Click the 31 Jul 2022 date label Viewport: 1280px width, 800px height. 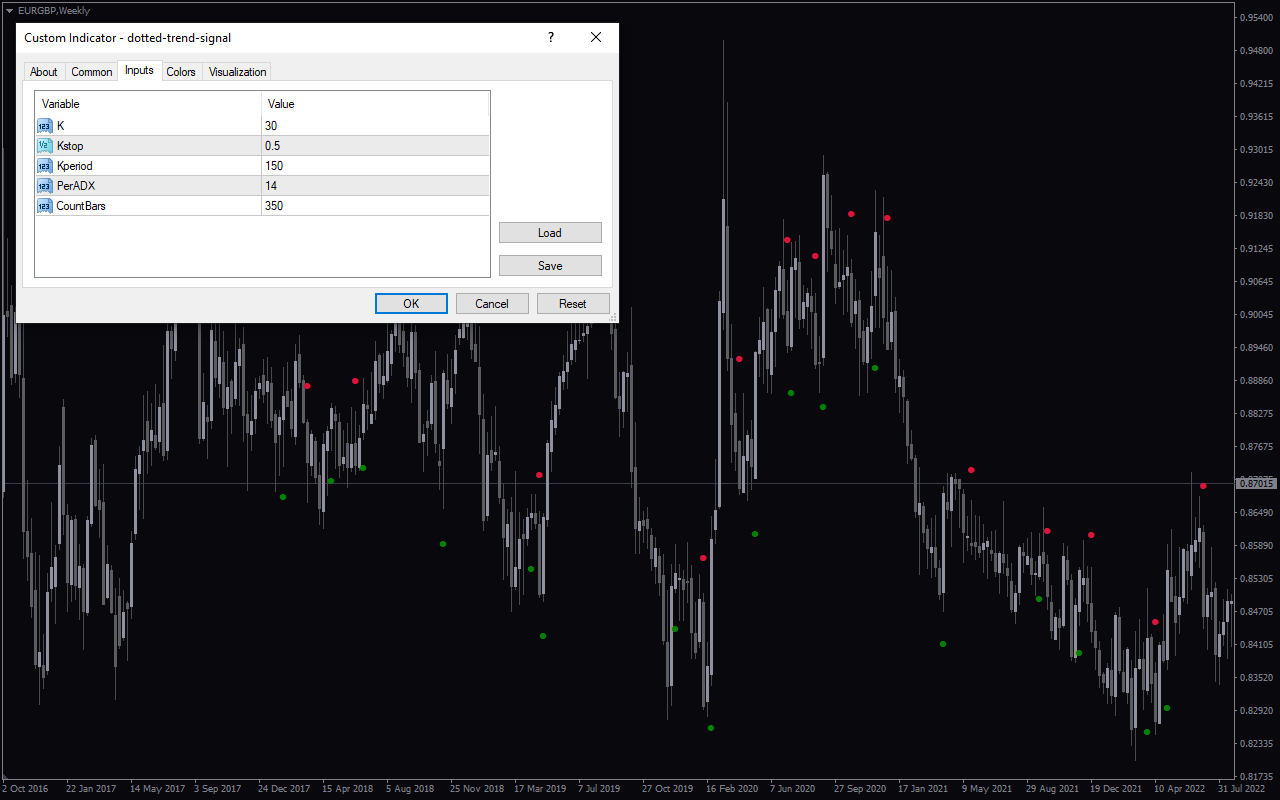coord(1241,789)
